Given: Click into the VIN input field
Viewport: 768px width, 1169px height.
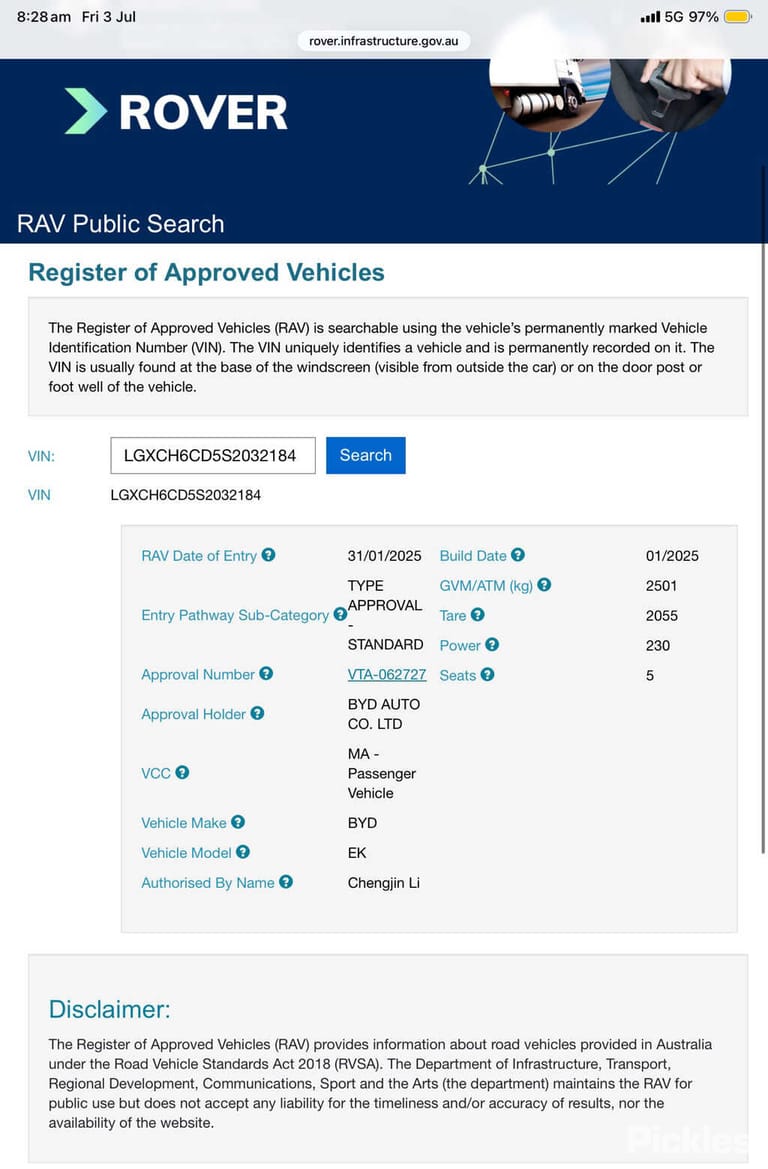Looking at the screenshot, I should tap(213, 456).
